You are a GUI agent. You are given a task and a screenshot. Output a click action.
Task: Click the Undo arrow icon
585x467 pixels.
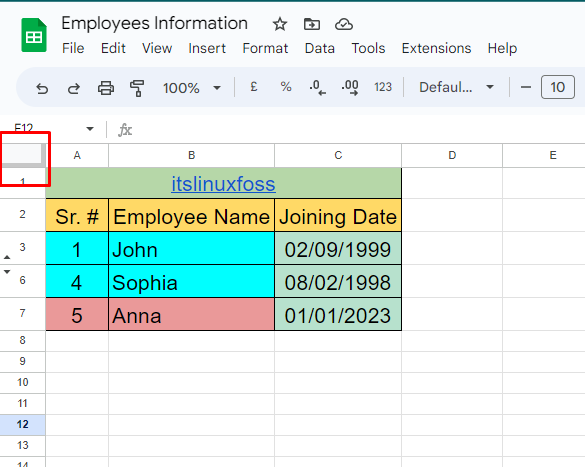point(42,88)
